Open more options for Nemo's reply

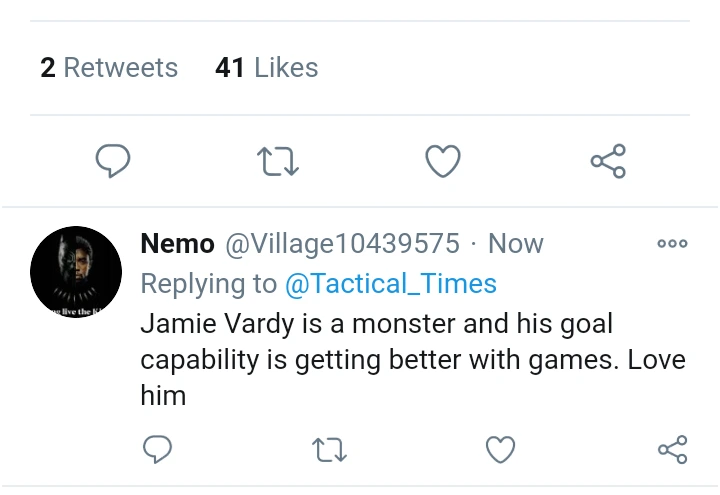click(x=672, y=243)
